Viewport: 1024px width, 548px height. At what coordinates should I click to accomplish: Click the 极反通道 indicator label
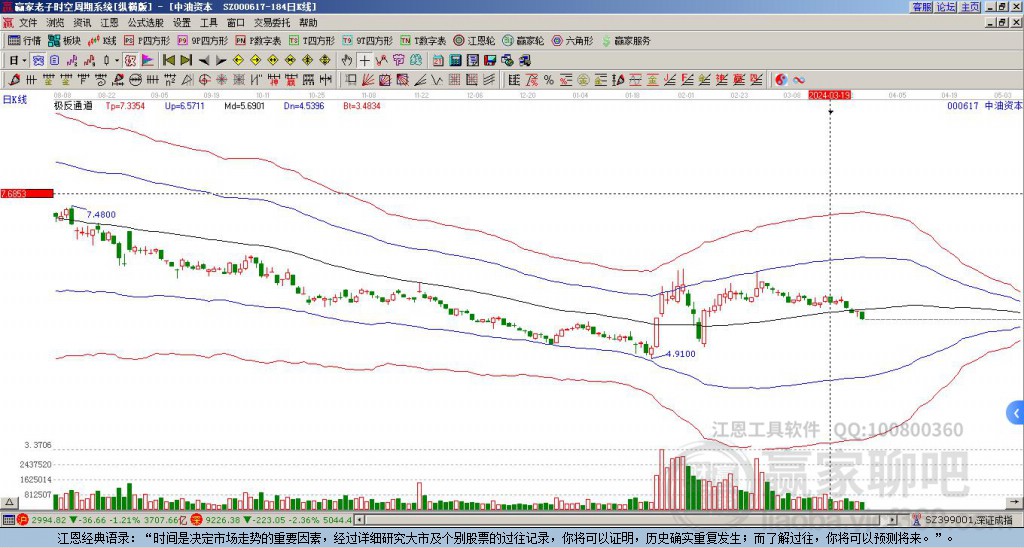coord(73,105)
